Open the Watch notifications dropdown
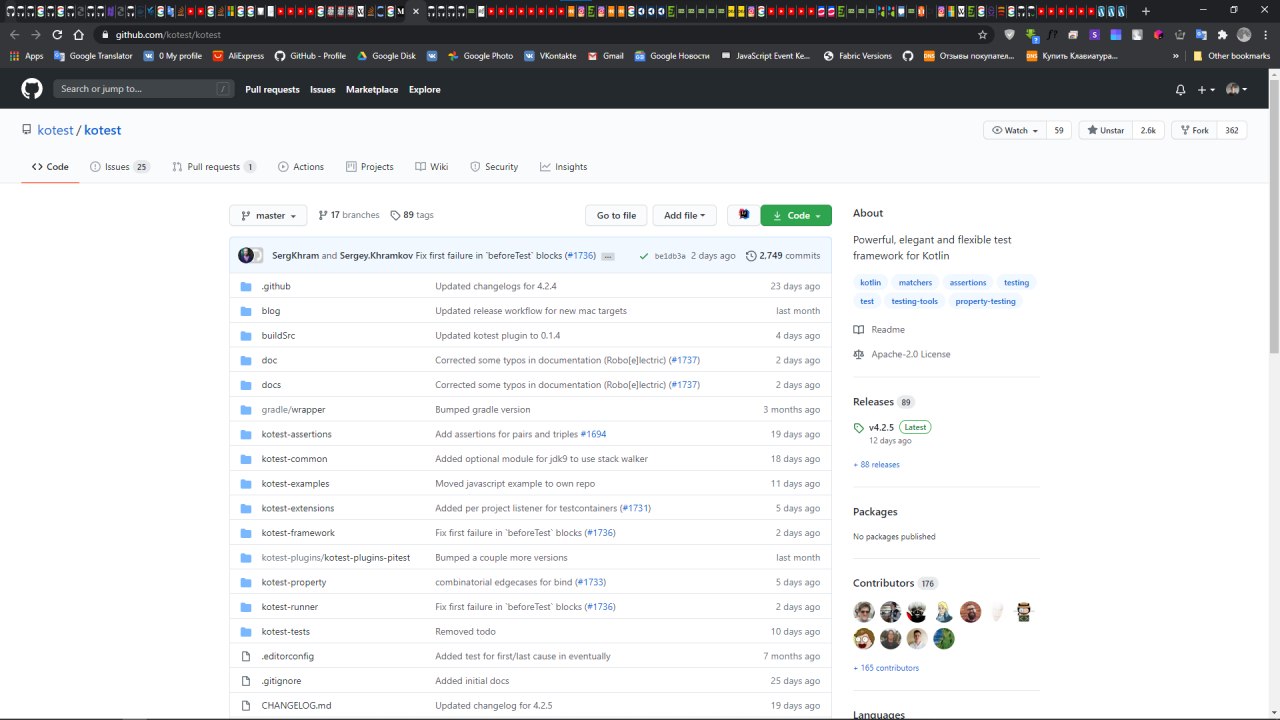This screenshot has width=1280, height=720. coord(1015,130)
